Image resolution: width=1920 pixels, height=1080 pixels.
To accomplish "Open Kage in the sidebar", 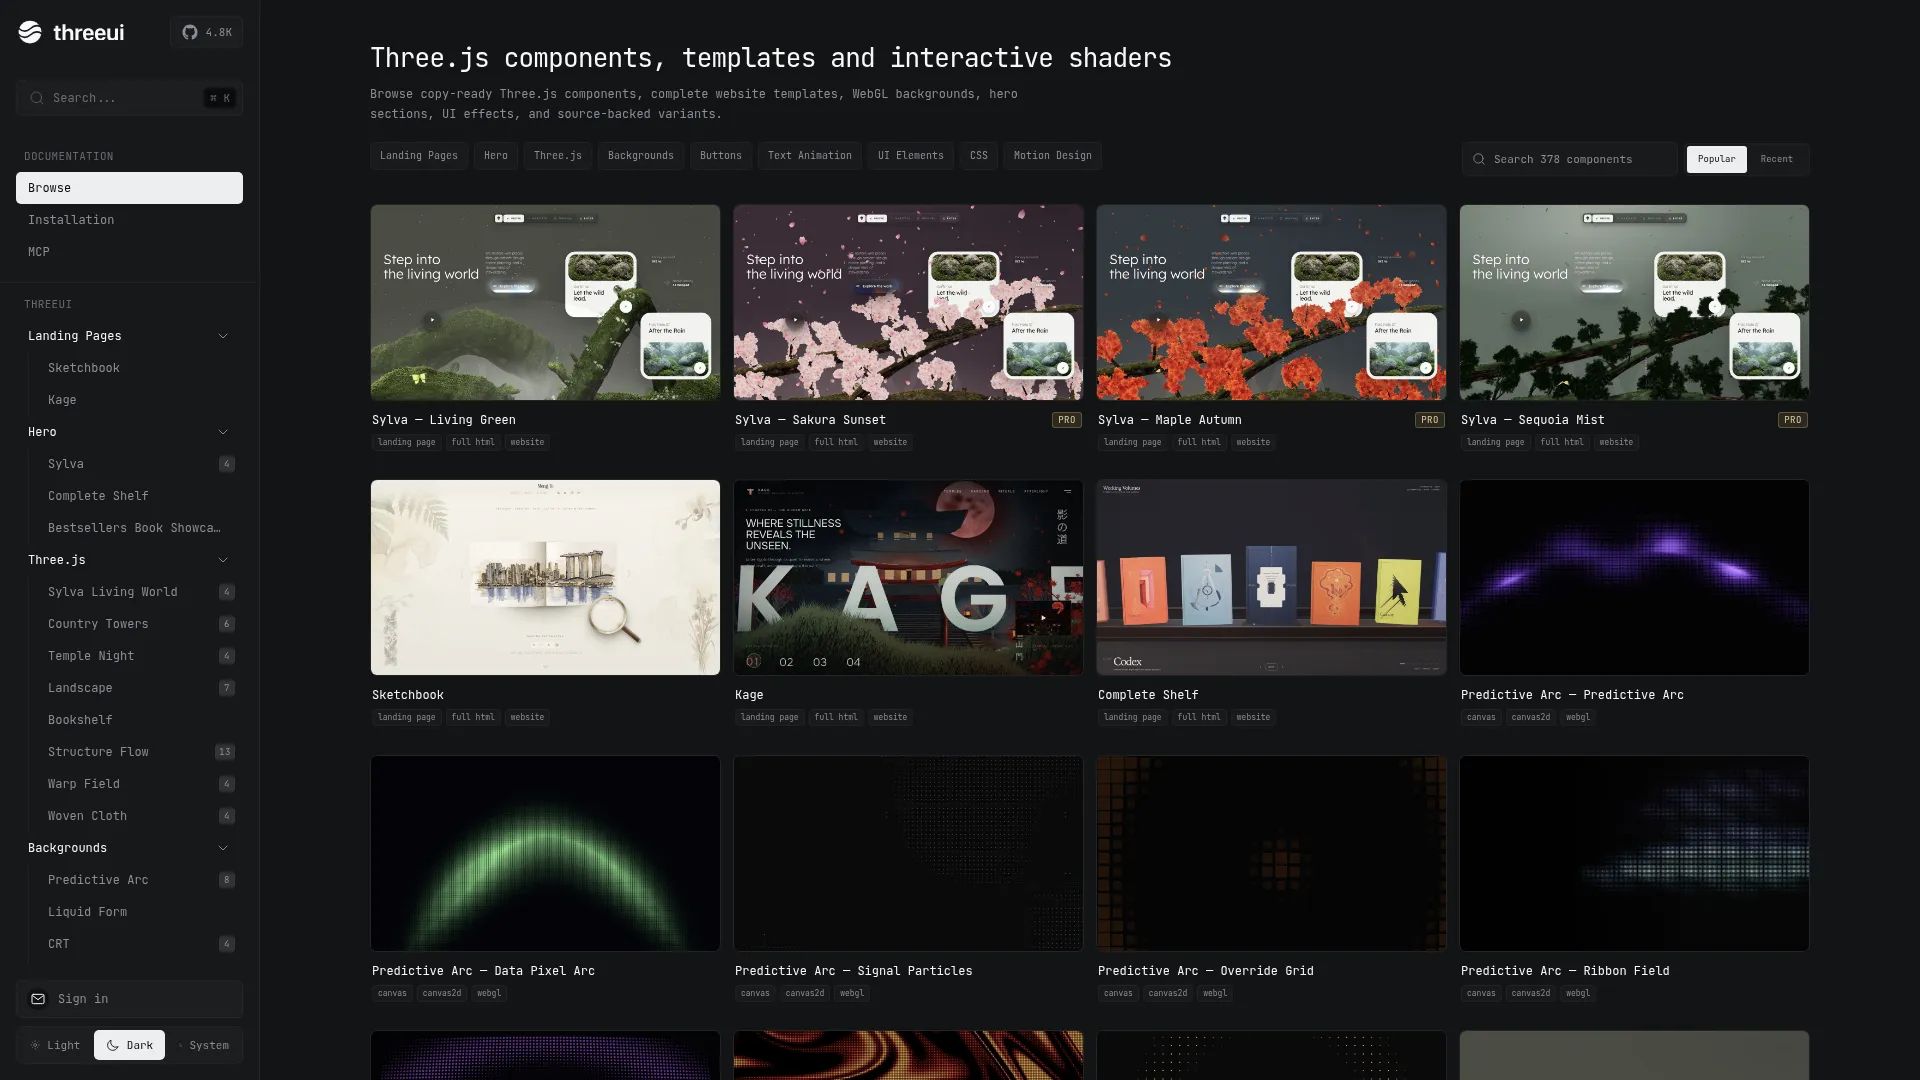I will pos(62,400).
